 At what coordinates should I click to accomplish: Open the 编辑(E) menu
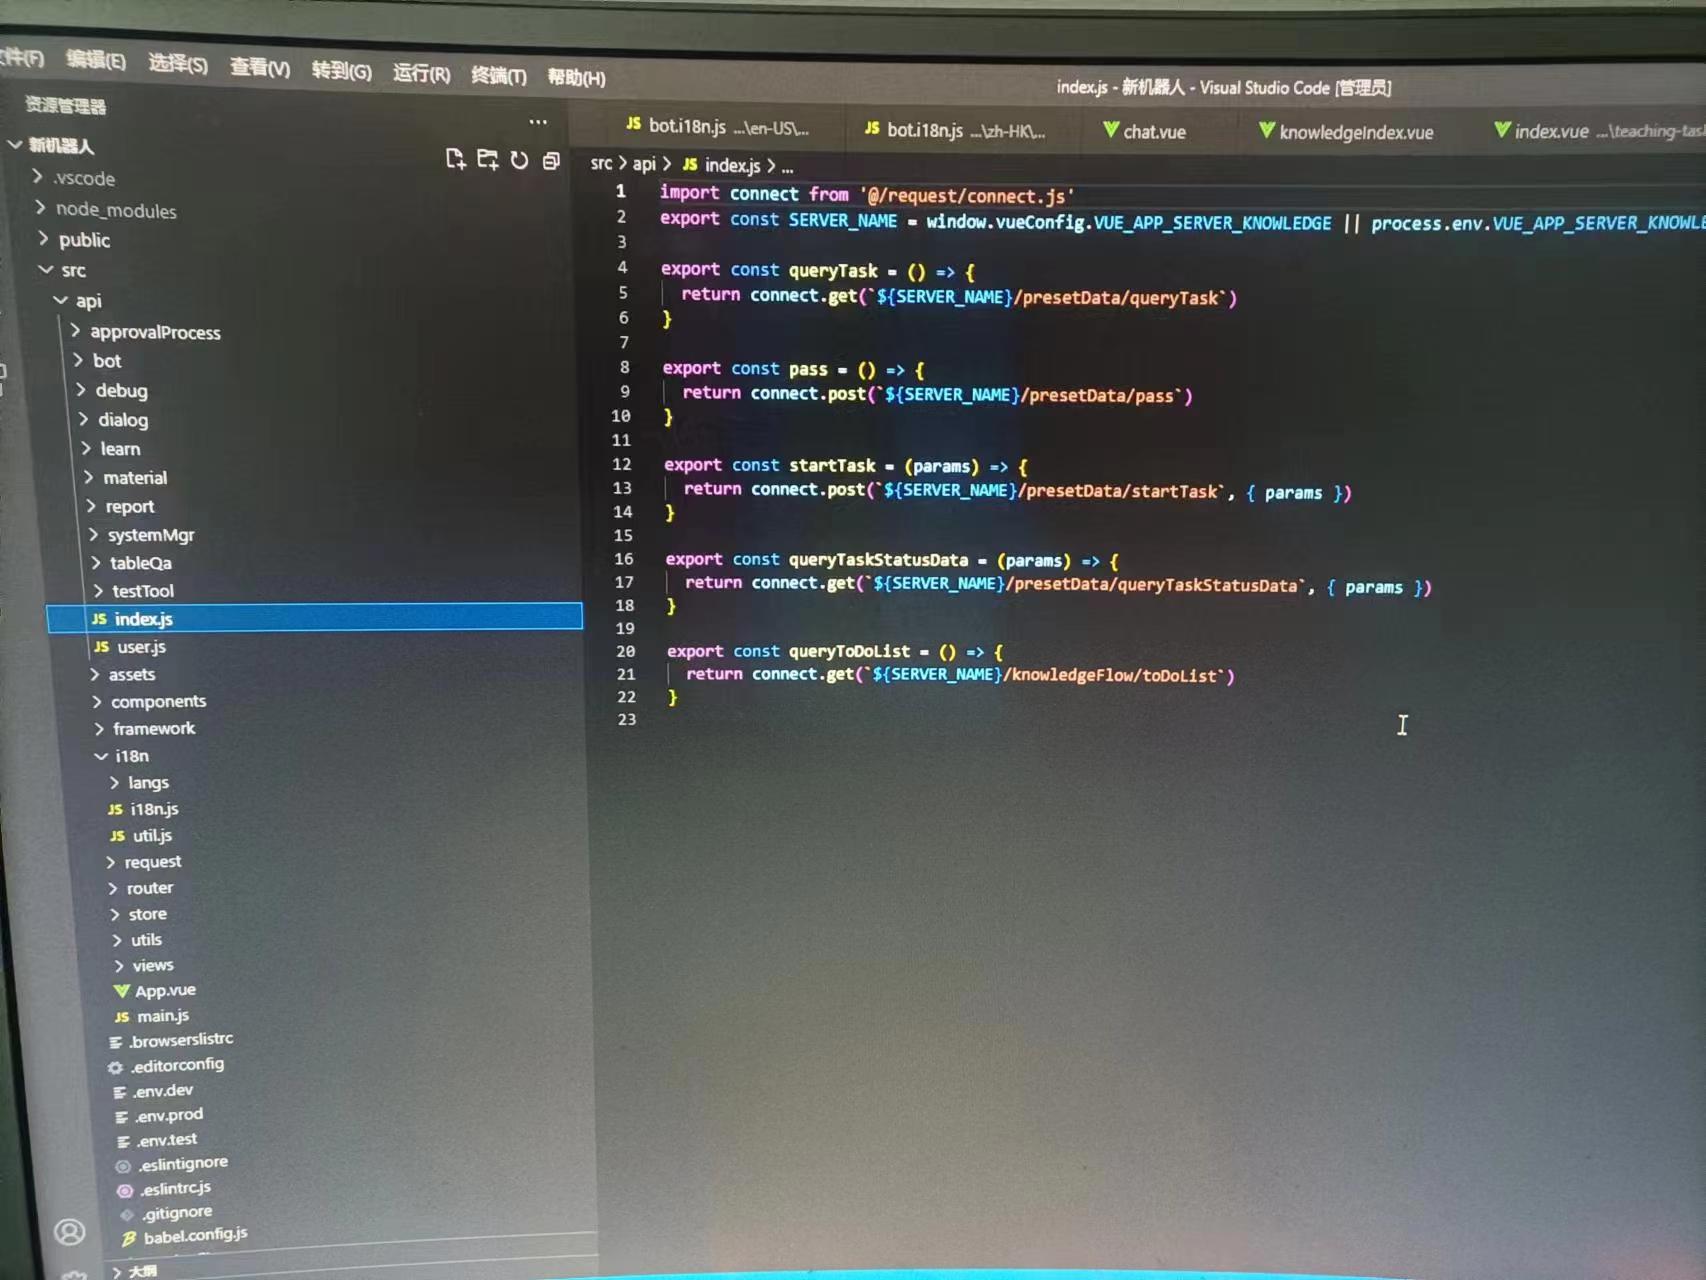(96, 60)
